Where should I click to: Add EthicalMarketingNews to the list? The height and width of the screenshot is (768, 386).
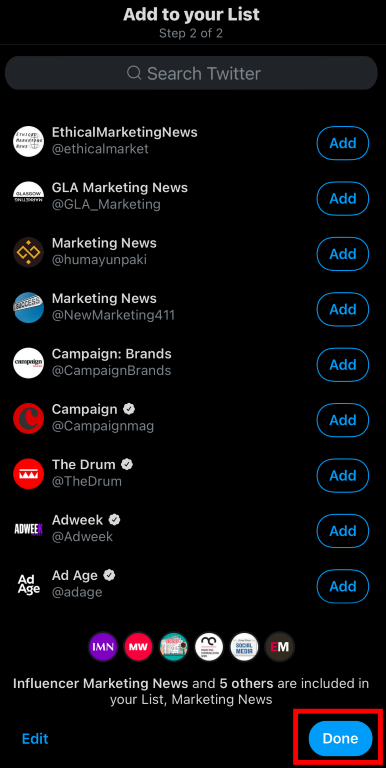coord(342,143)
